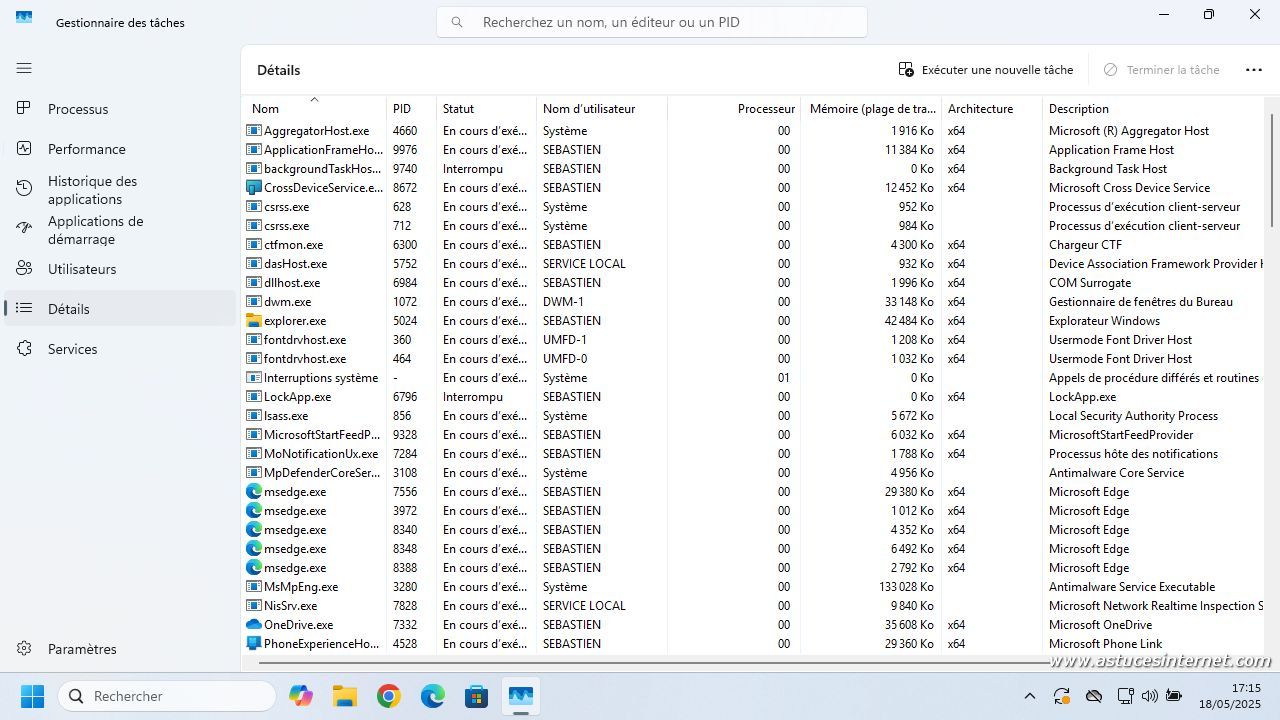This screenshot has width=1280, height=720.
Task: Click the AggregatorHost.exe process icon
Action: (x=254, y=131)
